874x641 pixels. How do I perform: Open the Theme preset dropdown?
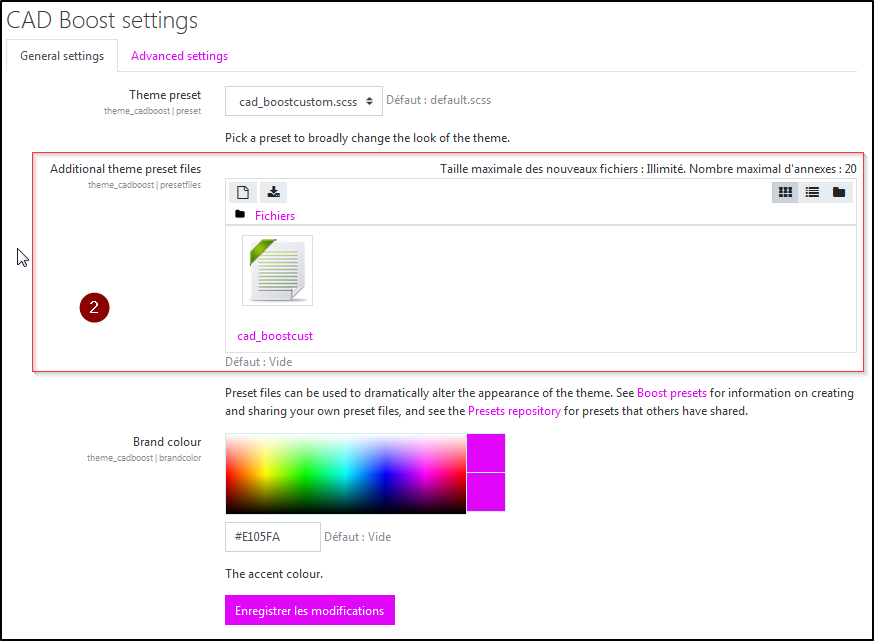(x=304, y=101)
